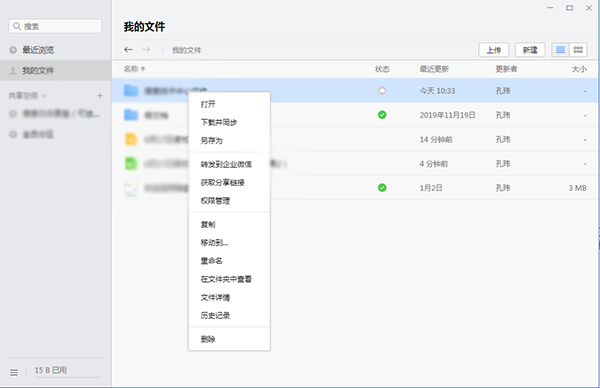
Task: Add a new shared space with plus icon
Action: pyautogui.click(x=99, y=95)
